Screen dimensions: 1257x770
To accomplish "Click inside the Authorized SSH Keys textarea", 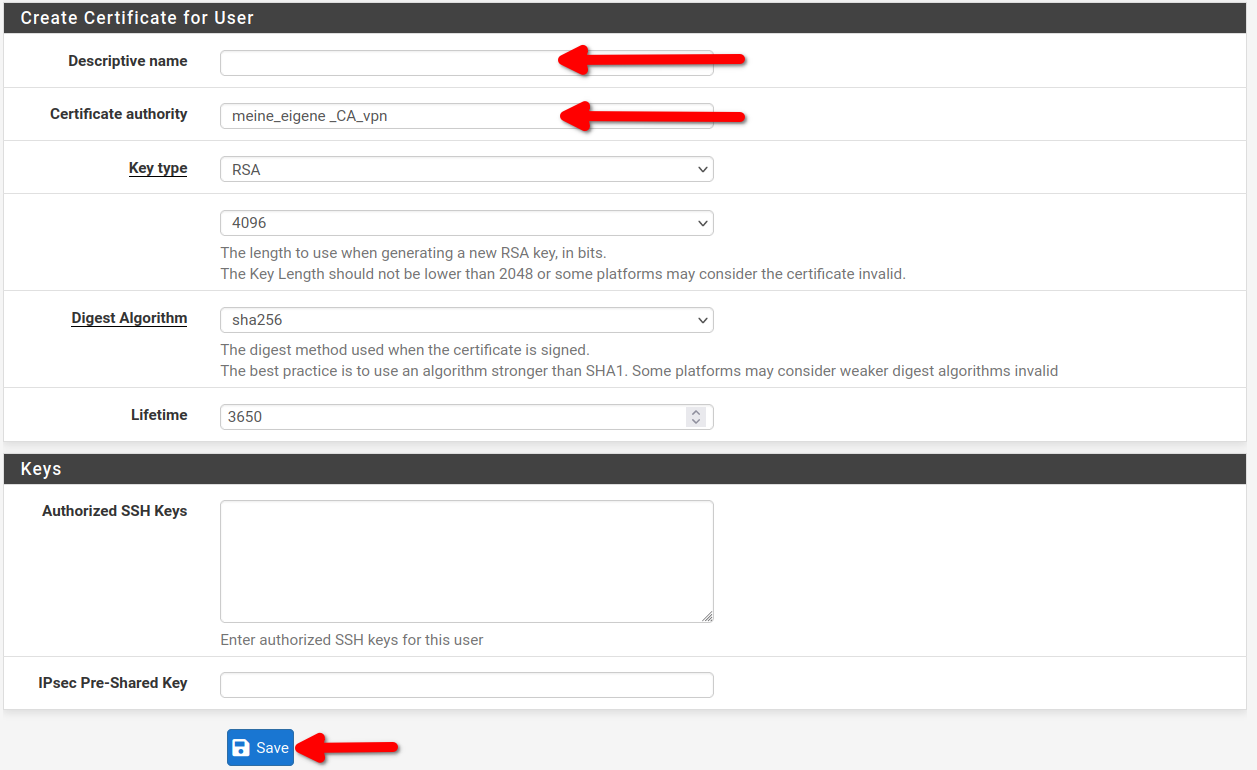I will tap(466, 561).
